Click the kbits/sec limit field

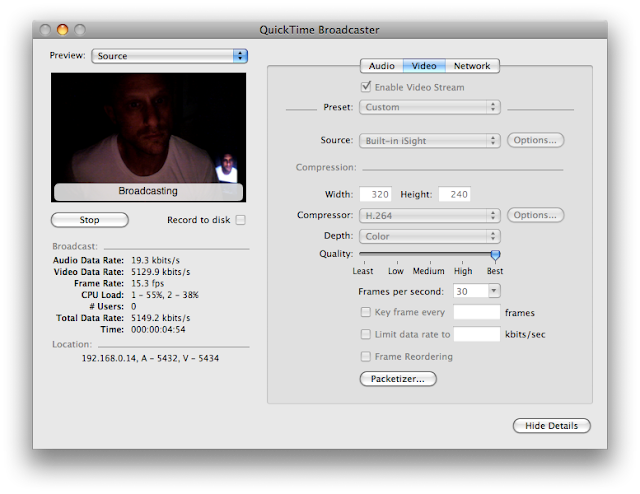(x=477, y=334)
